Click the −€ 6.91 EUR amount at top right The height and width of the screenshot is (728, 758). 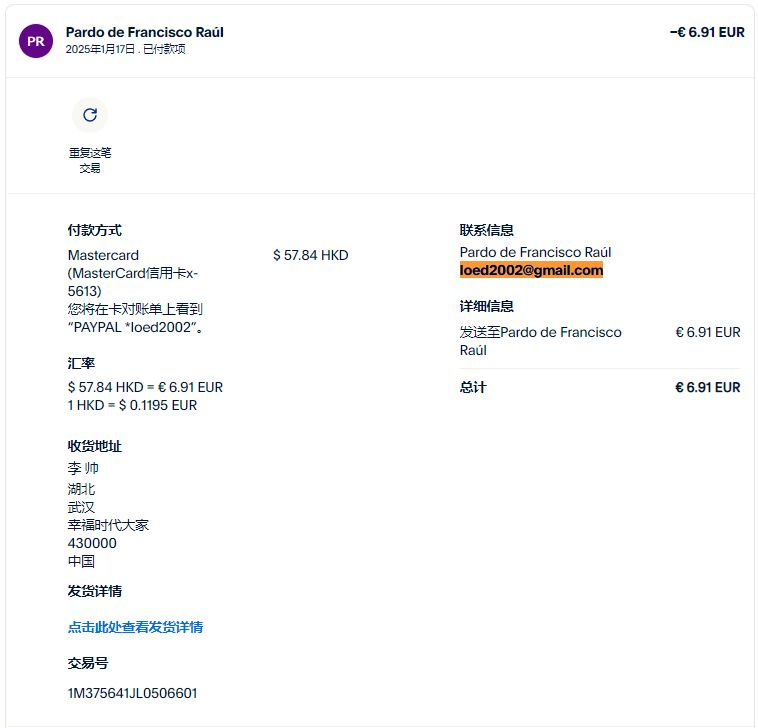pyautogui.click(x=706, y=32)
